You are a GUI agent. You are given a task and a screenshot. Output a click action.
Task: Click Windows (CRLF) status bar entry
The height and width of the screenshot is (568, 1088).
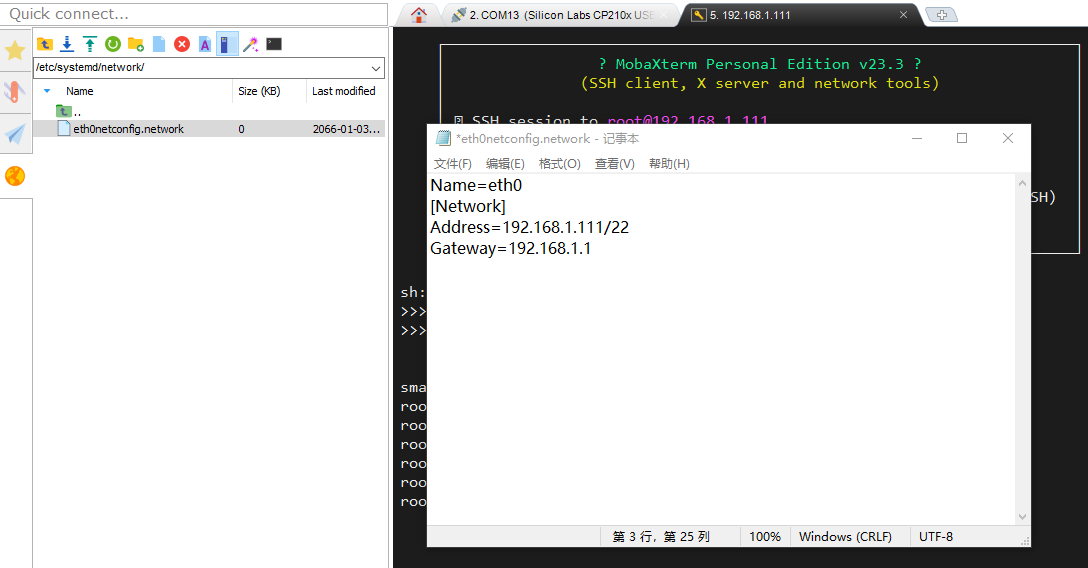845,537
